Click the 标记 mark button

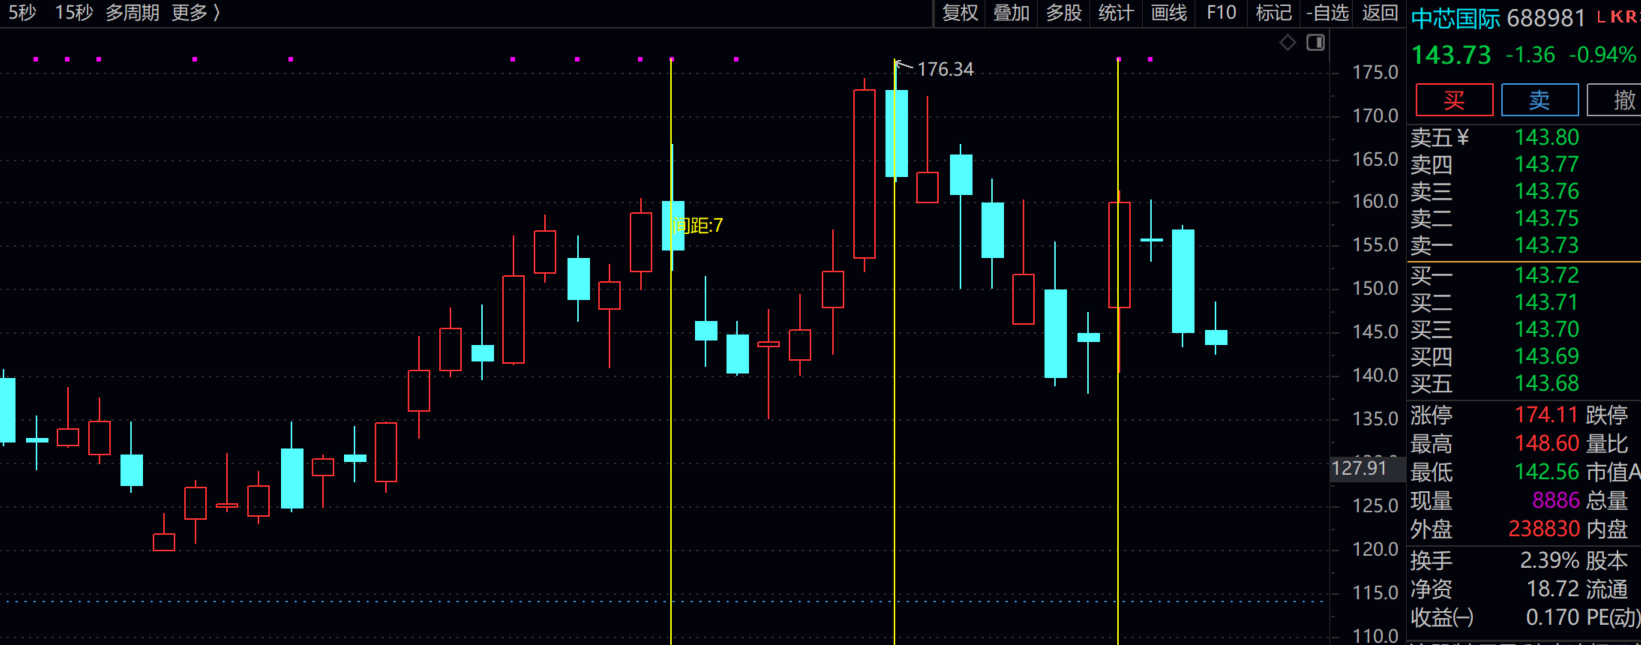(1273, 13)
